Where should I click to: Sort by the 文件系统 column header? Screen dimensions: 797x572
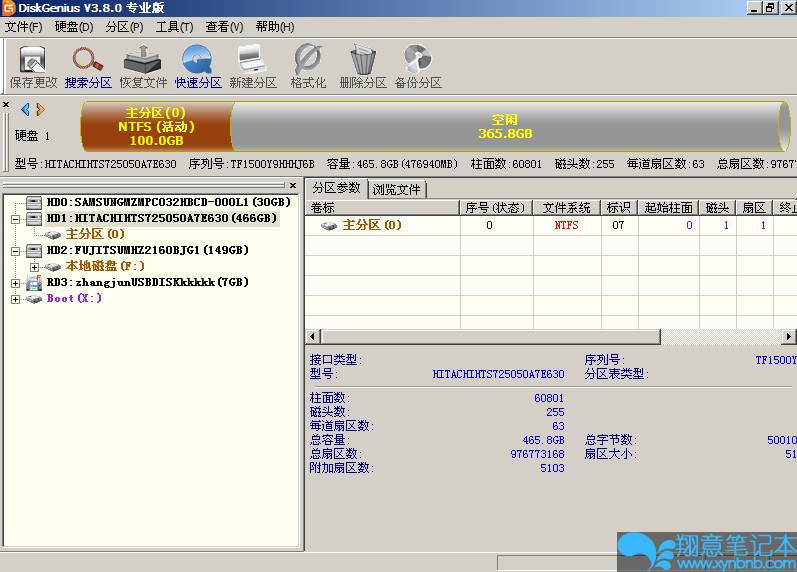567,207
